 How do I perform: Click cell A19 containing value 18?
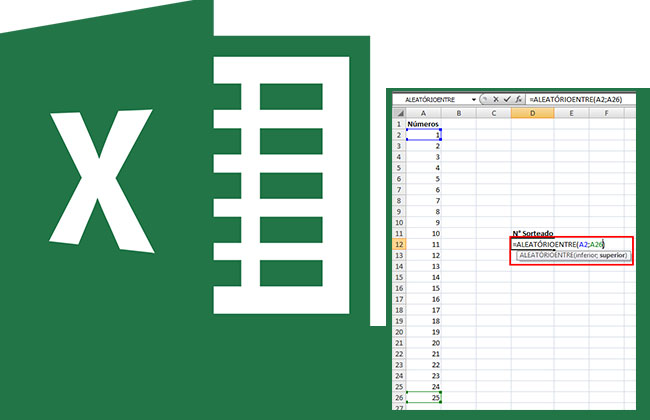tap(423, 321)
